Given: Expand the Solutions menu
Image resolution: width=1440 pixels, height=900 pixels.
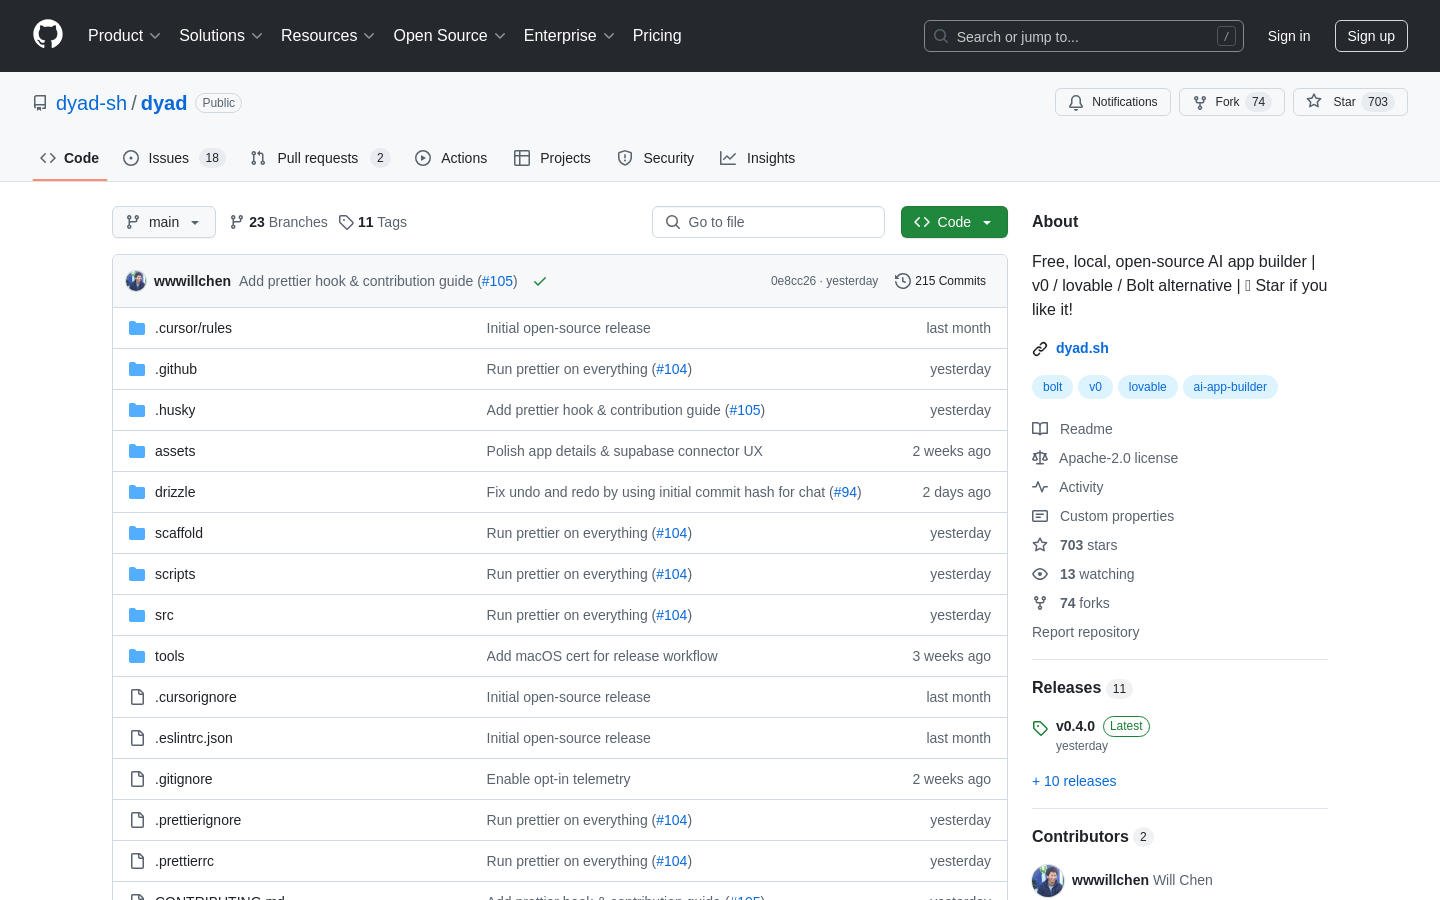Looking at the screenshot, I should (221, 36).
